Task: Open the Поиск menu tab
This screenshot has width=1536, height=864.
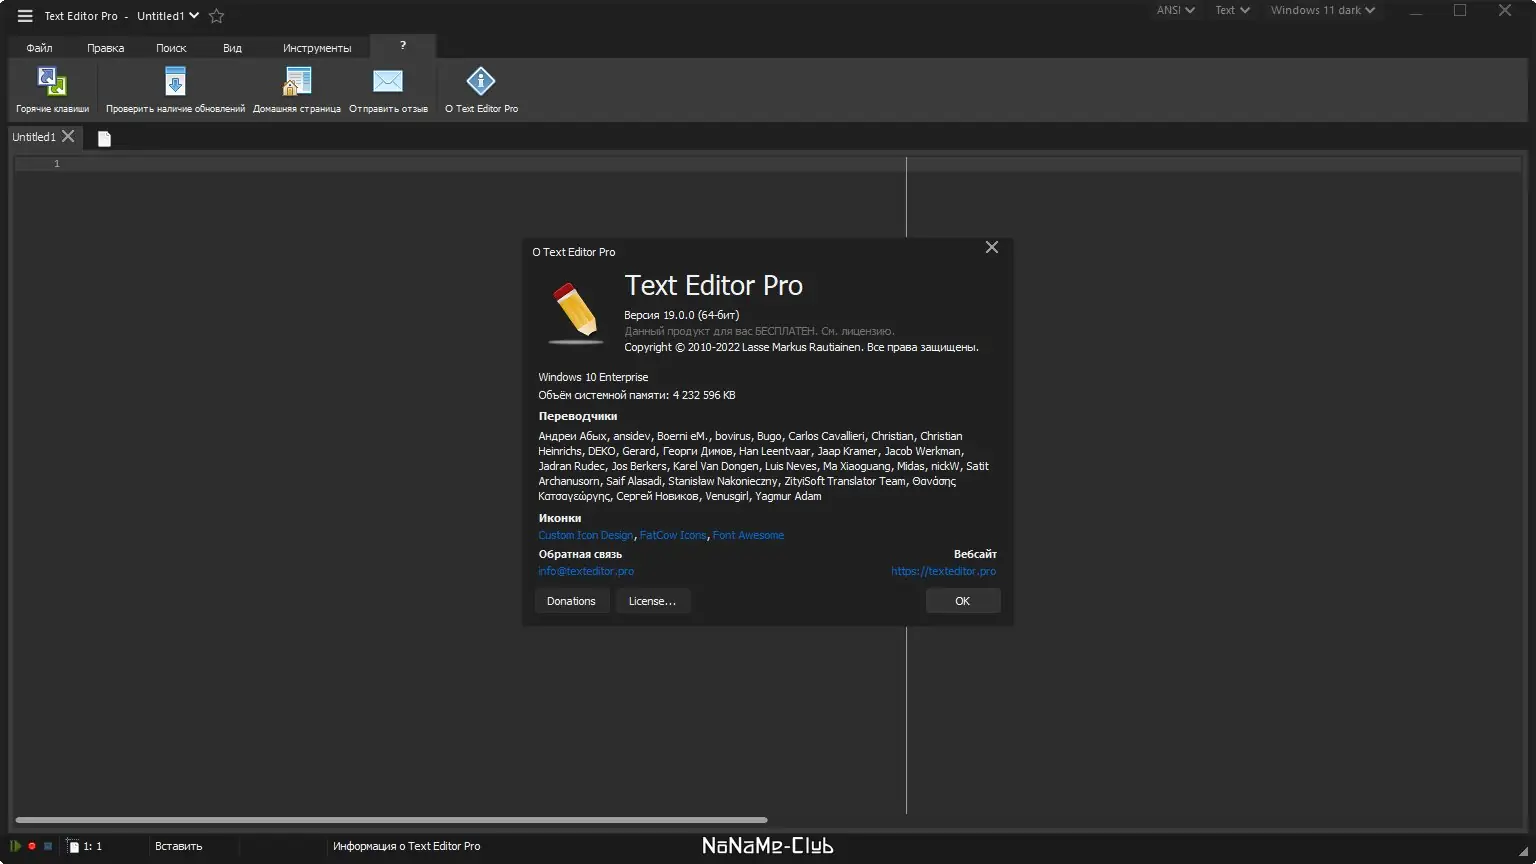Action: [x=171, y=47]
